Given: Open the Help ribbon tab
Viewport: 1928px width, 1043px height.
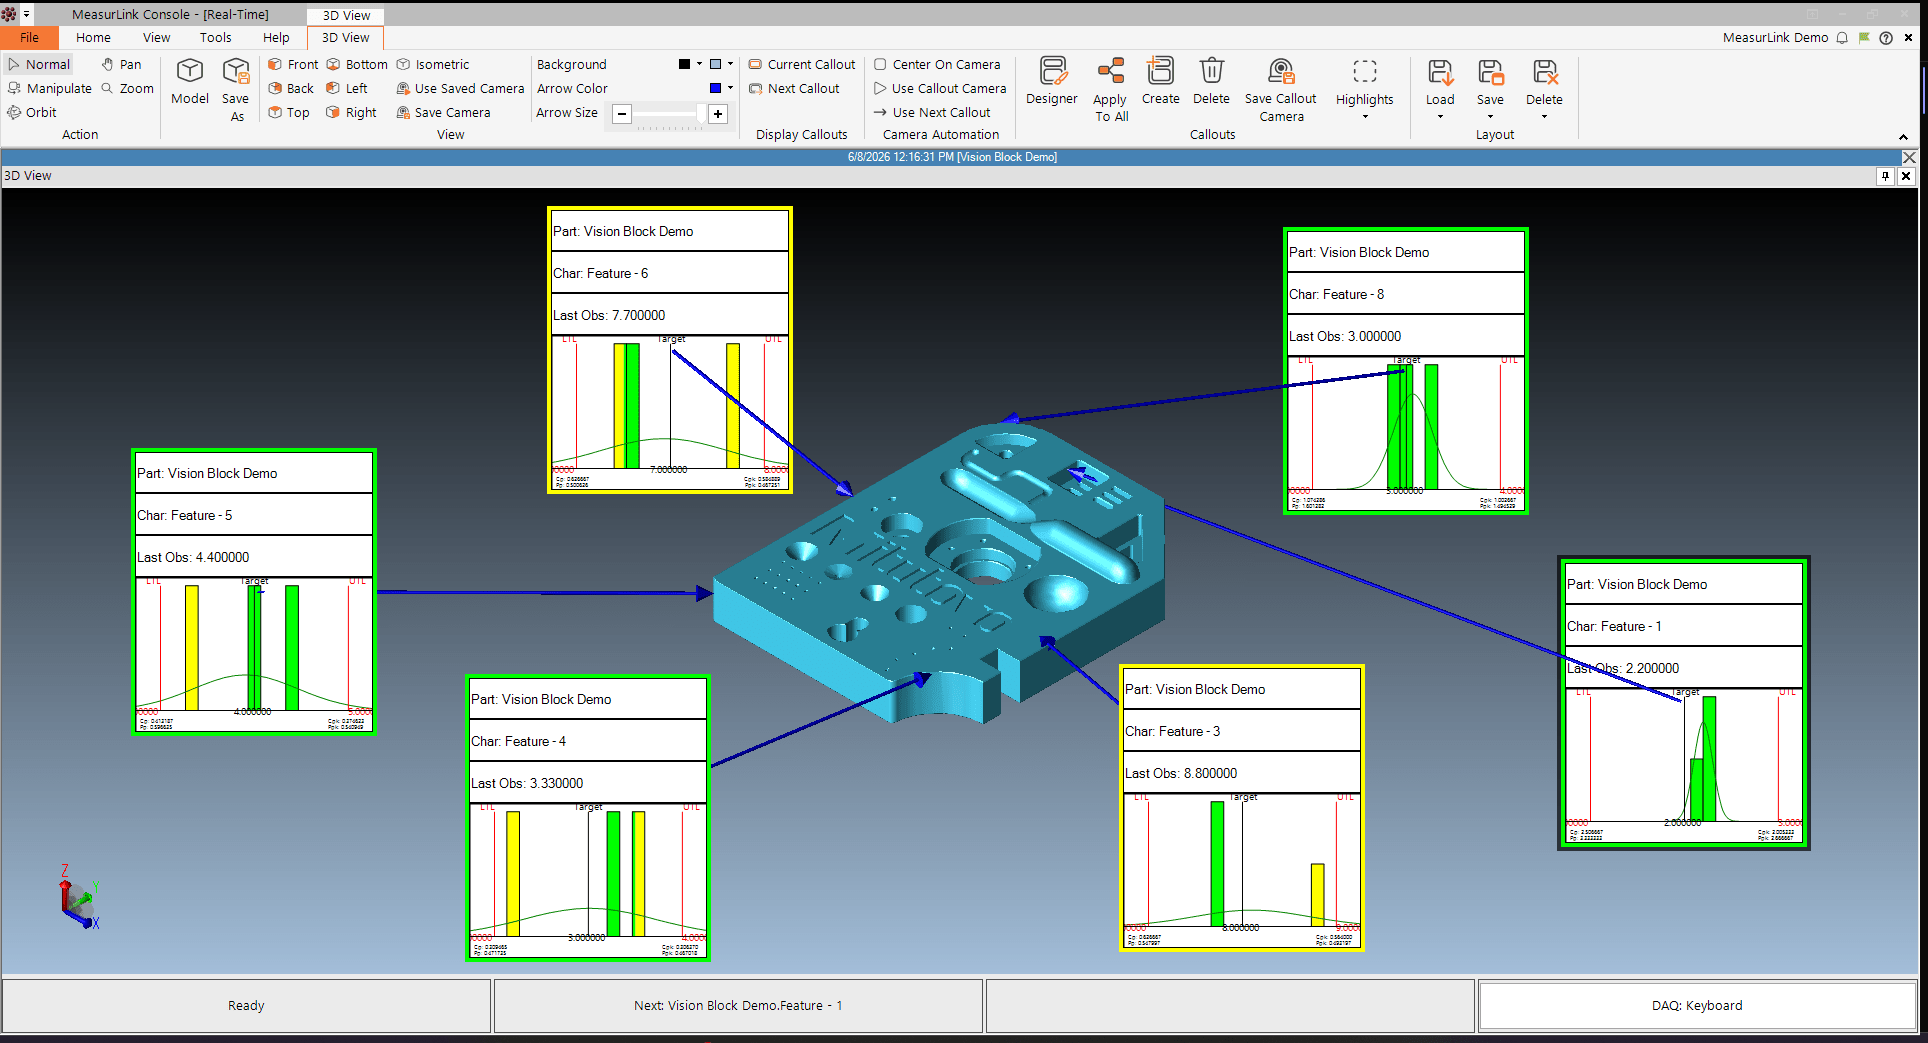Looking at the screenshot, I should pyautogui.click(x=276, y=37).
